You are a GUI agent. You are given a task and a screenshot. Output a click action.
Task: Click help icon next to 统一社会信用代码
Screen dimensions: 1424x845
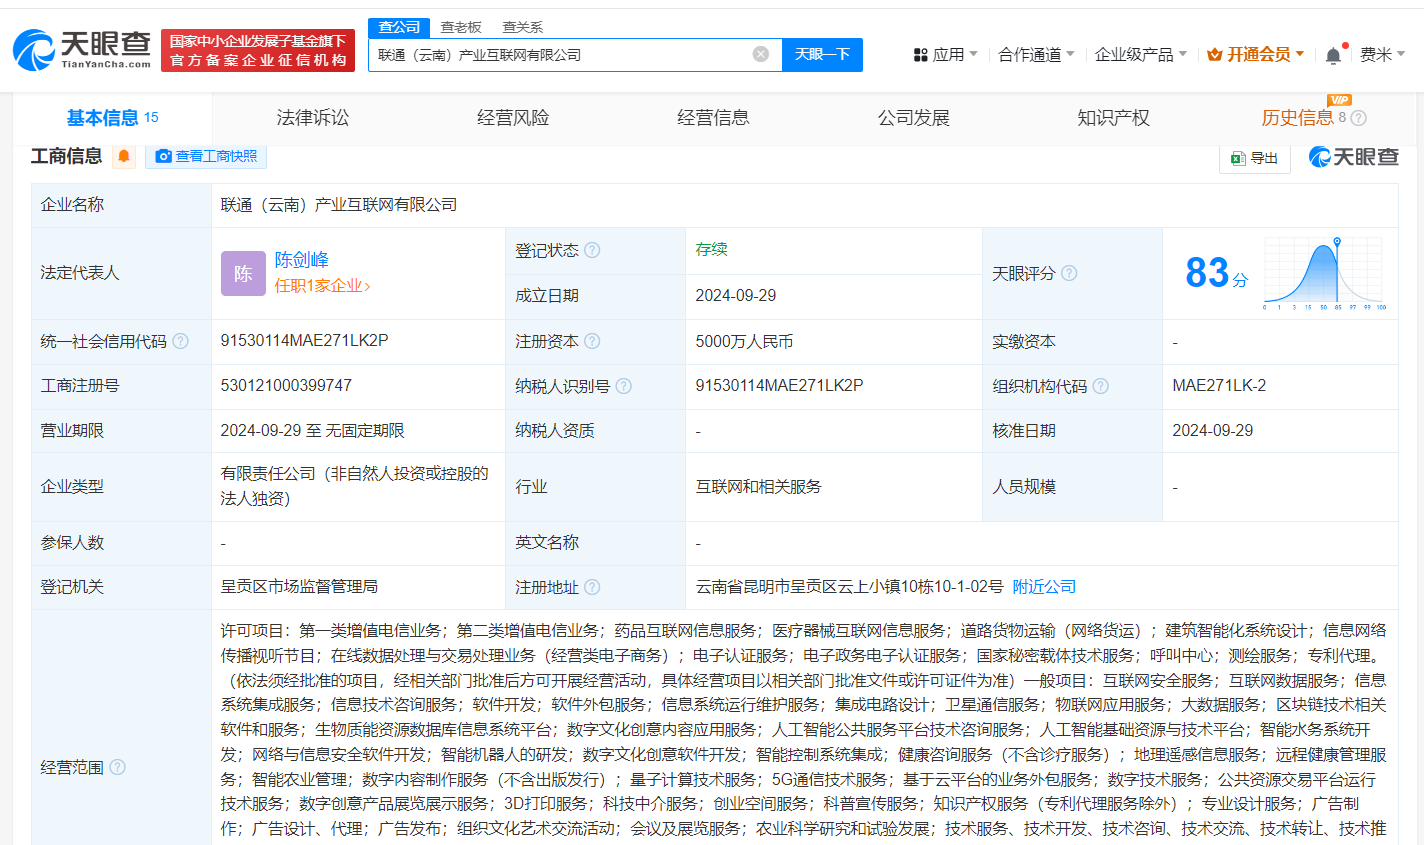click(x=180, y=341)
